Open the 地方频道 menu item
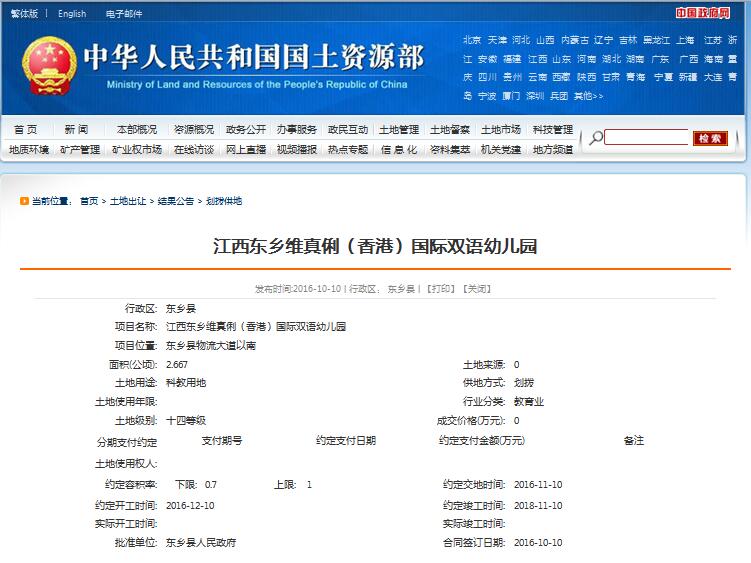Viewport: 751px width, 563px height. (x=553, y=149)
